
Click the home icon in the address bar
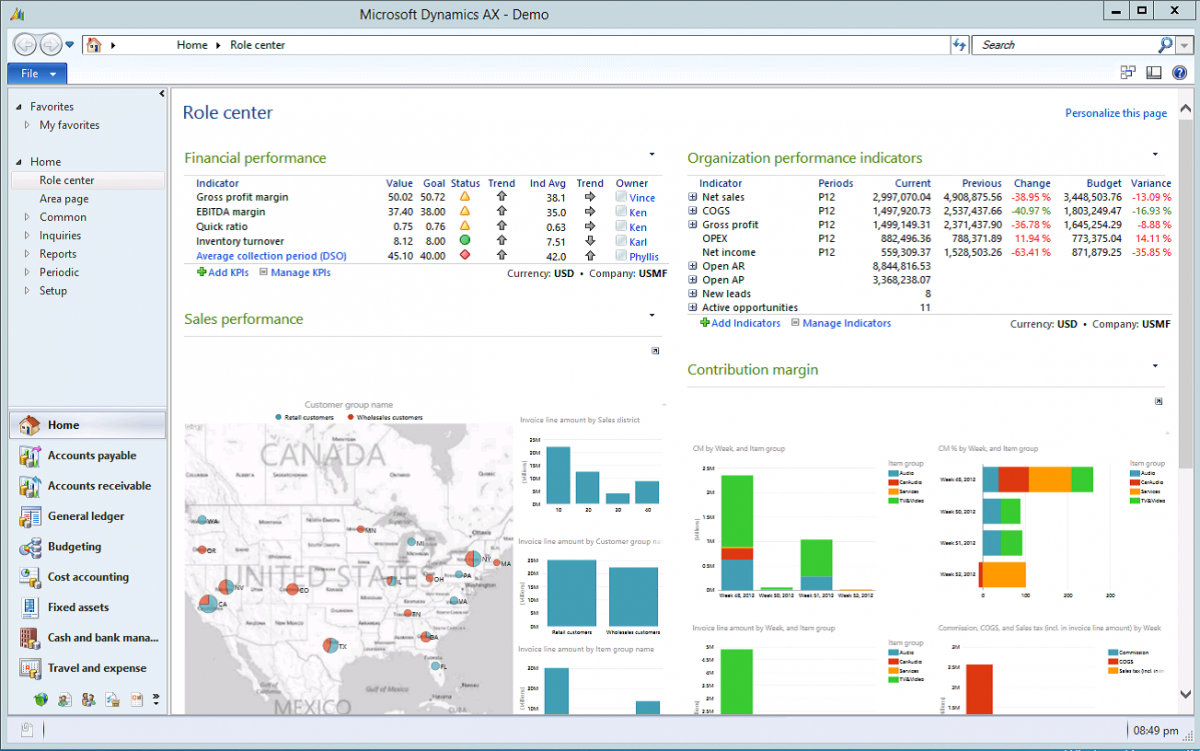click(x=95, y=45)
